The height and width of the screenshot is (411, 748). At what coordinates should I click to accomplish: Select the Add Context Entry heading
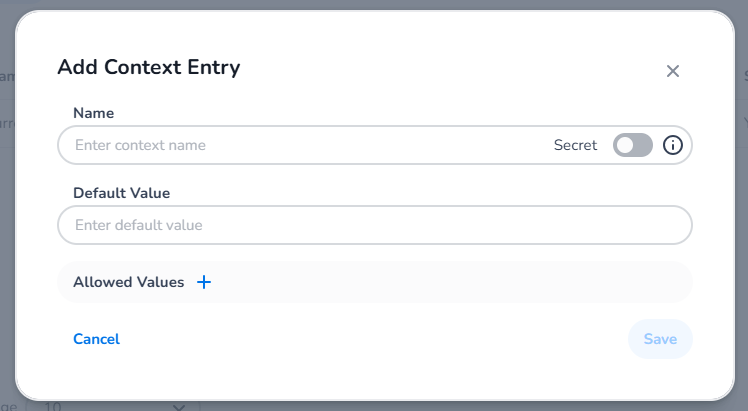[x=149, y=67]
